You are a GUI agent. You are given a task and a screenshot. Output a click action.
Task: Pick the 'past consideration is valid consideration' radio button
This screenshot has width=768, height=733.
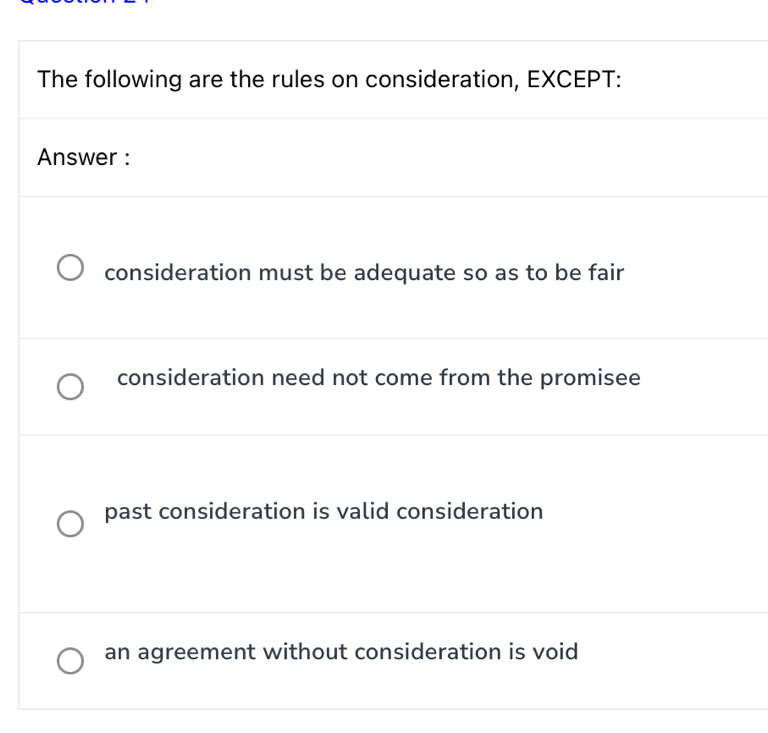70,524
